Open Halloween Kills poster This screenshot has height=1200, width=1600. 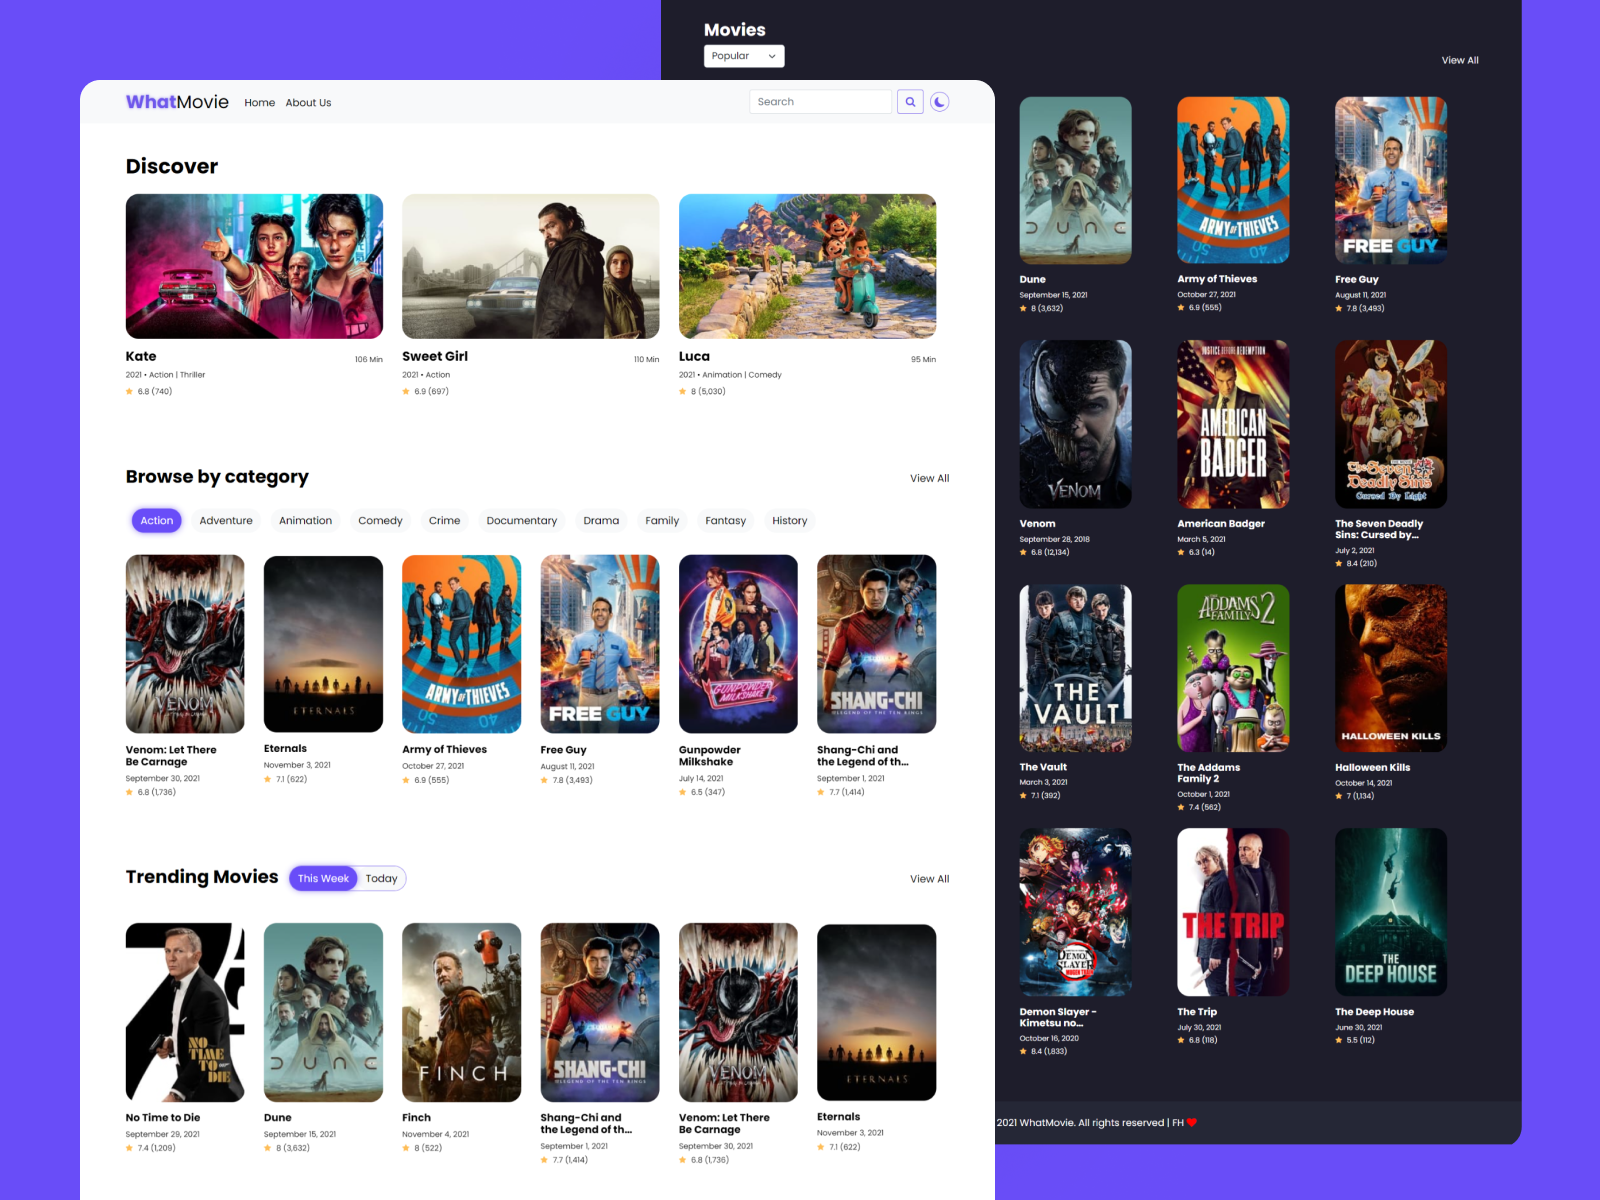[1391, 668]
